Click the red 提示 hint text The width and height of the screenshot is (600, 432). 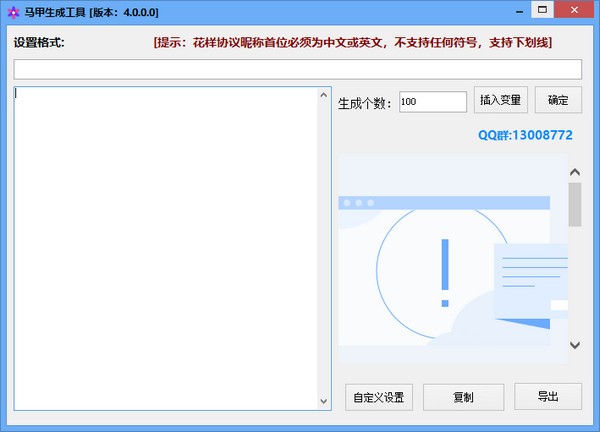point(352,43)
